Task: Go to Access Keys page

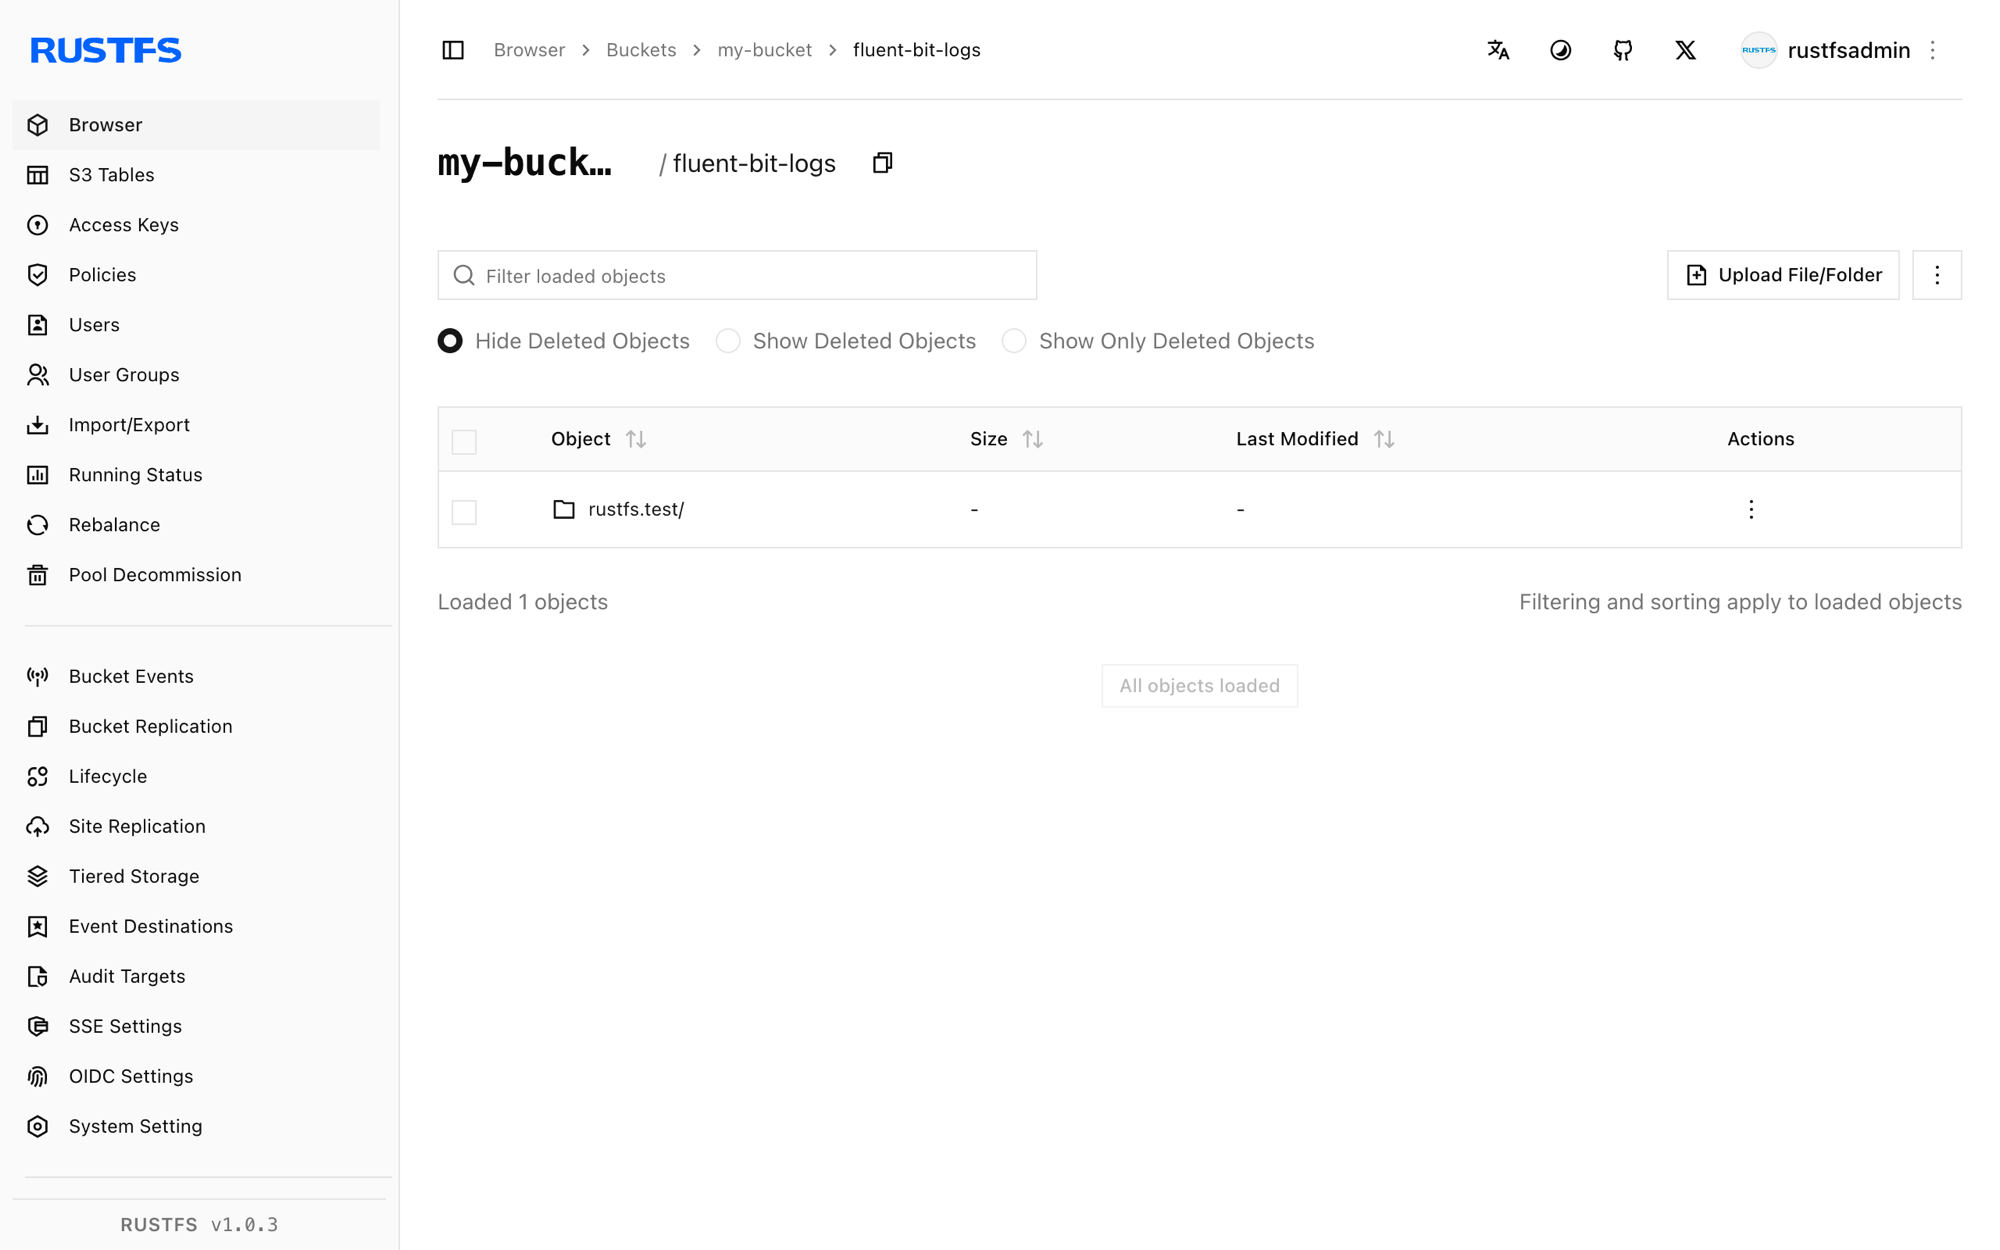Action: [196, 225]
